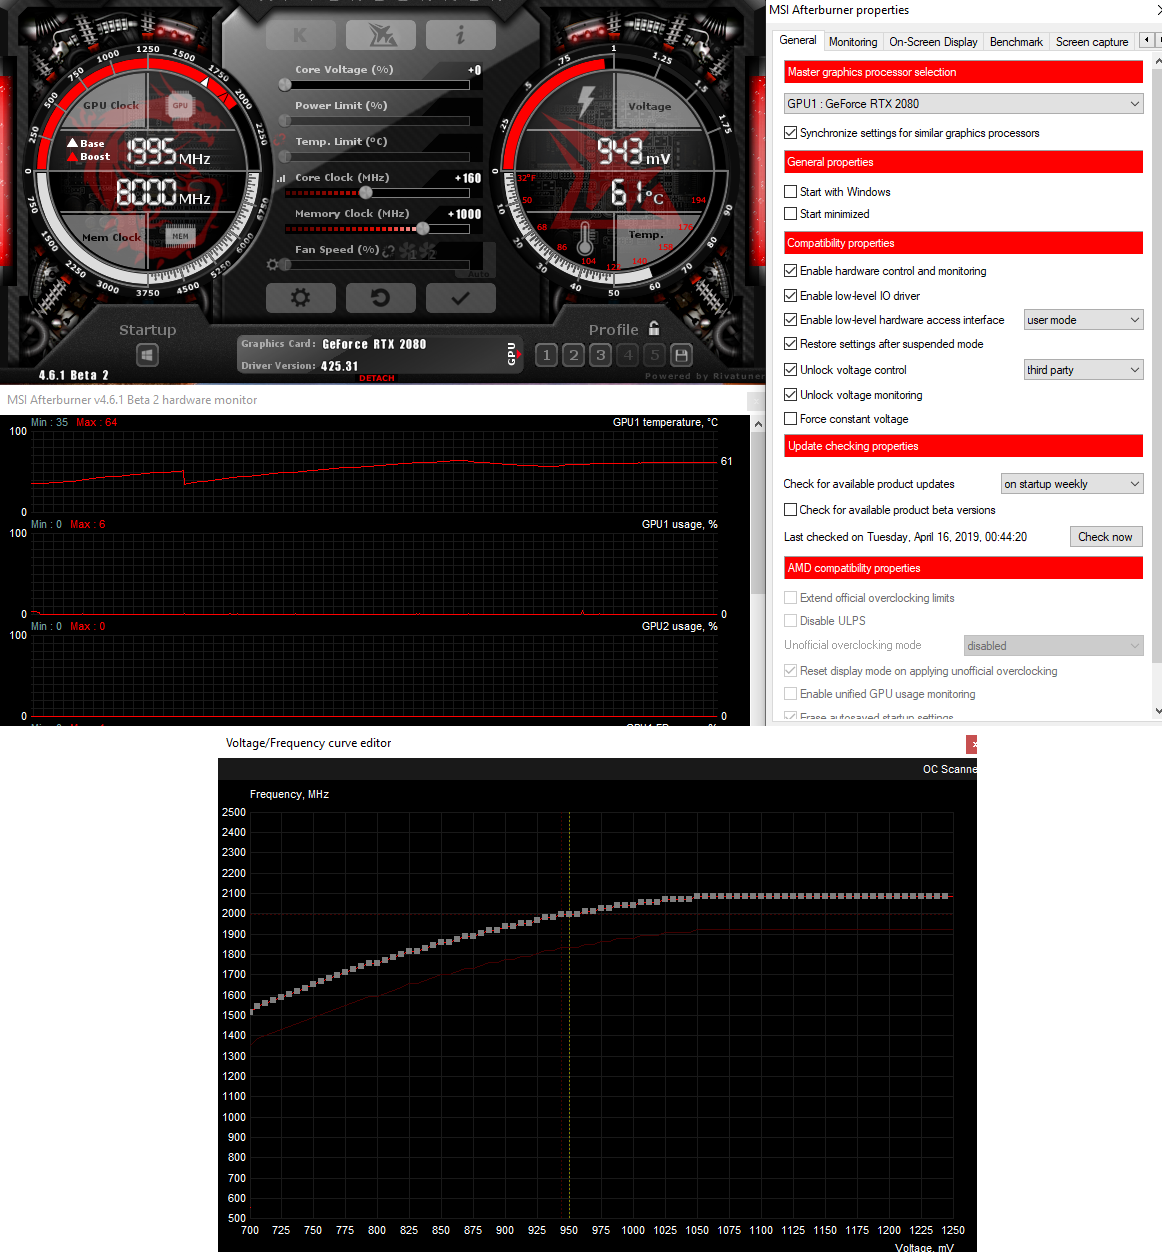The image size is (1162, 1260).
Task: Select profile slot 5
Action: [x=654, y=355]
